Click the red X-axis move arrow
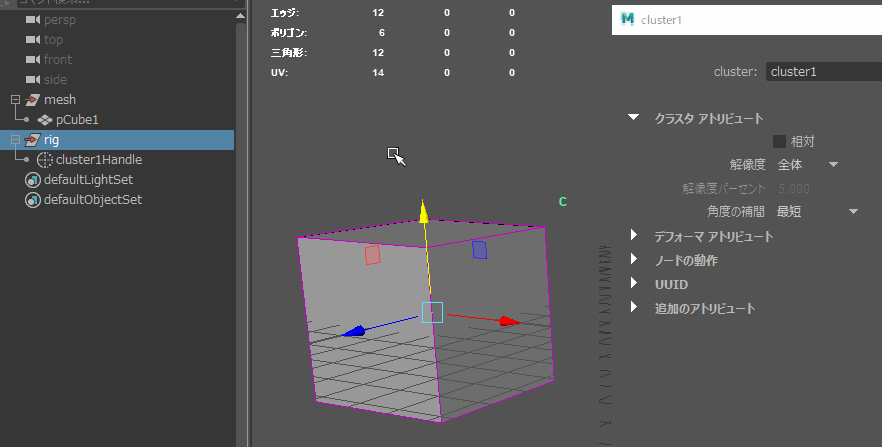 pos(510,321)
